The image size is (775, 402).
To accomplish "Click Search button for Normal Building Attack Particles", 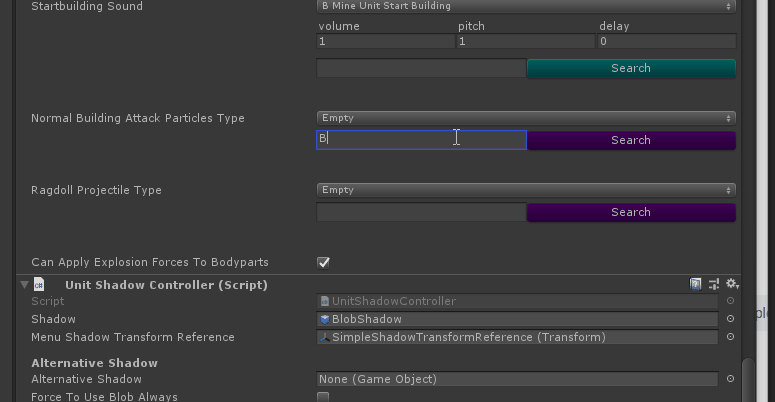I will [631, 140].
